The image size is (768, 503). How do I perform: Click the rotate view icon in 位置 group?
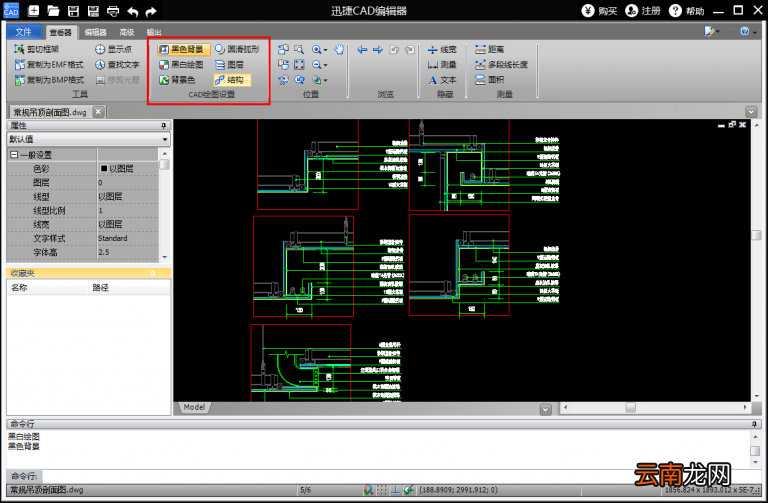283,80
